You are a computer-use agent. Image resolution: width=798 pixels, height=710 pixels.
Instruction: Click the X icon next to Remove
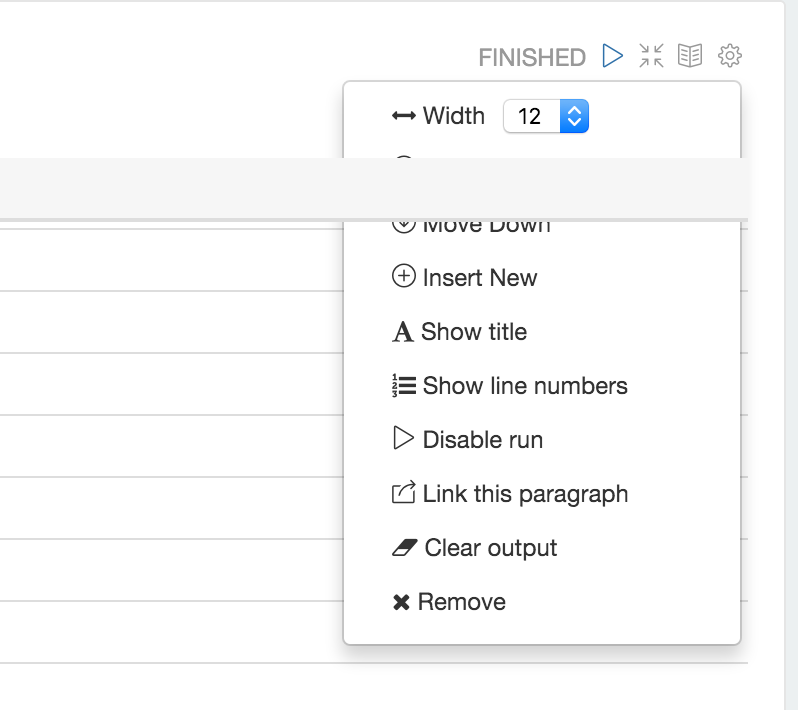click(402, 602)
